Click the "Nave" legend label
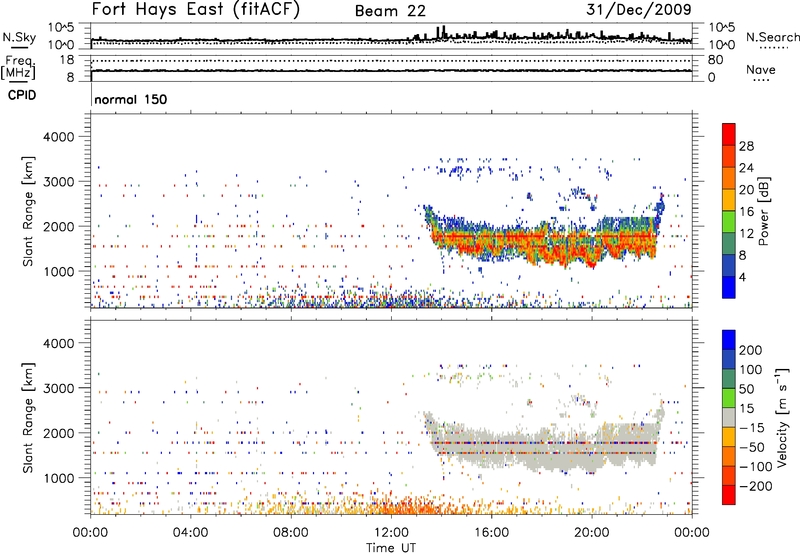 pos(761,70)
